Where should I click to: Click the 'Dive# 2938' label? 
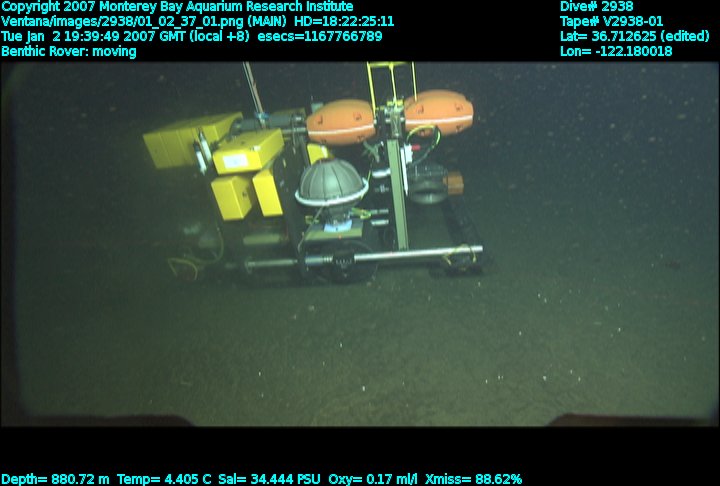pyautogui.click(x=596, y=6)
